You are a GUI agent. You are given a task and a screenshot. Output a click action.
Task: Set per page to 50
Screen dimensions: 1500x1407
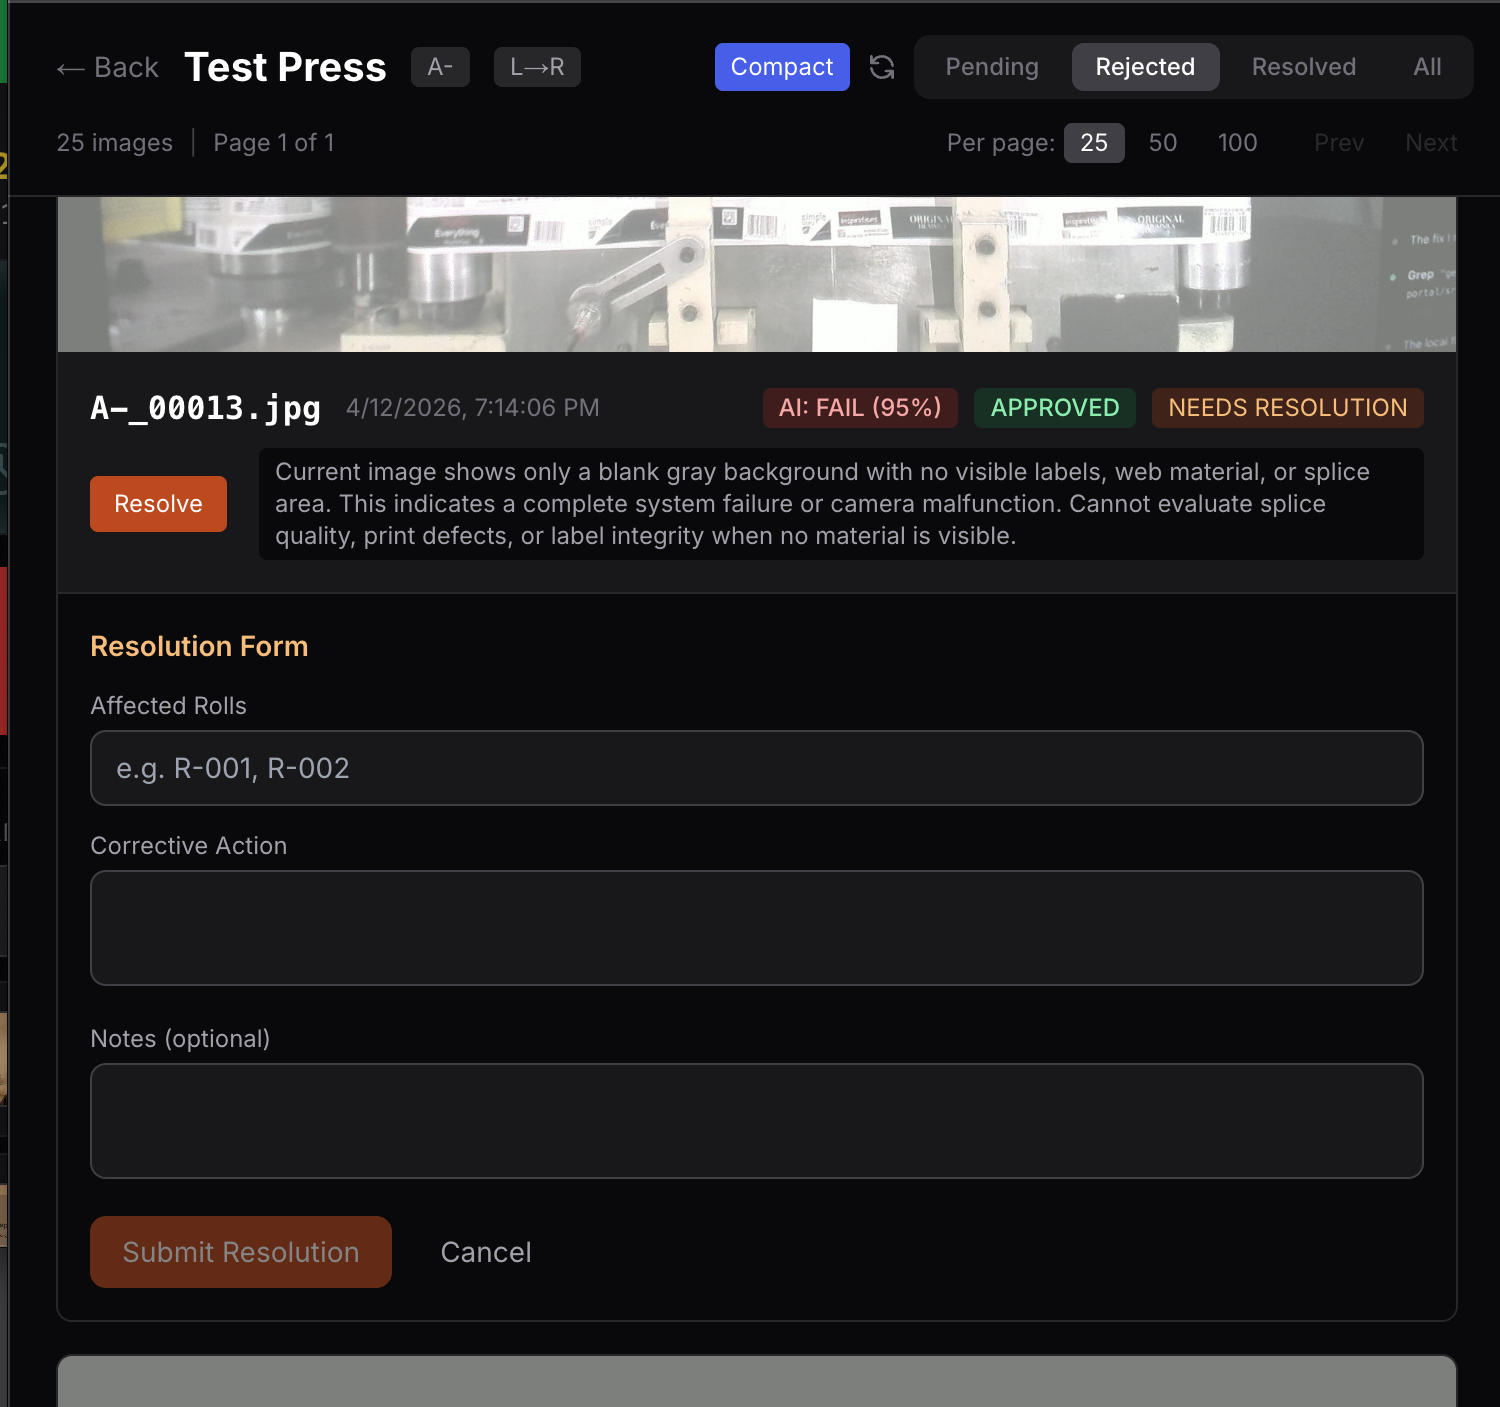pos(1162,143)
